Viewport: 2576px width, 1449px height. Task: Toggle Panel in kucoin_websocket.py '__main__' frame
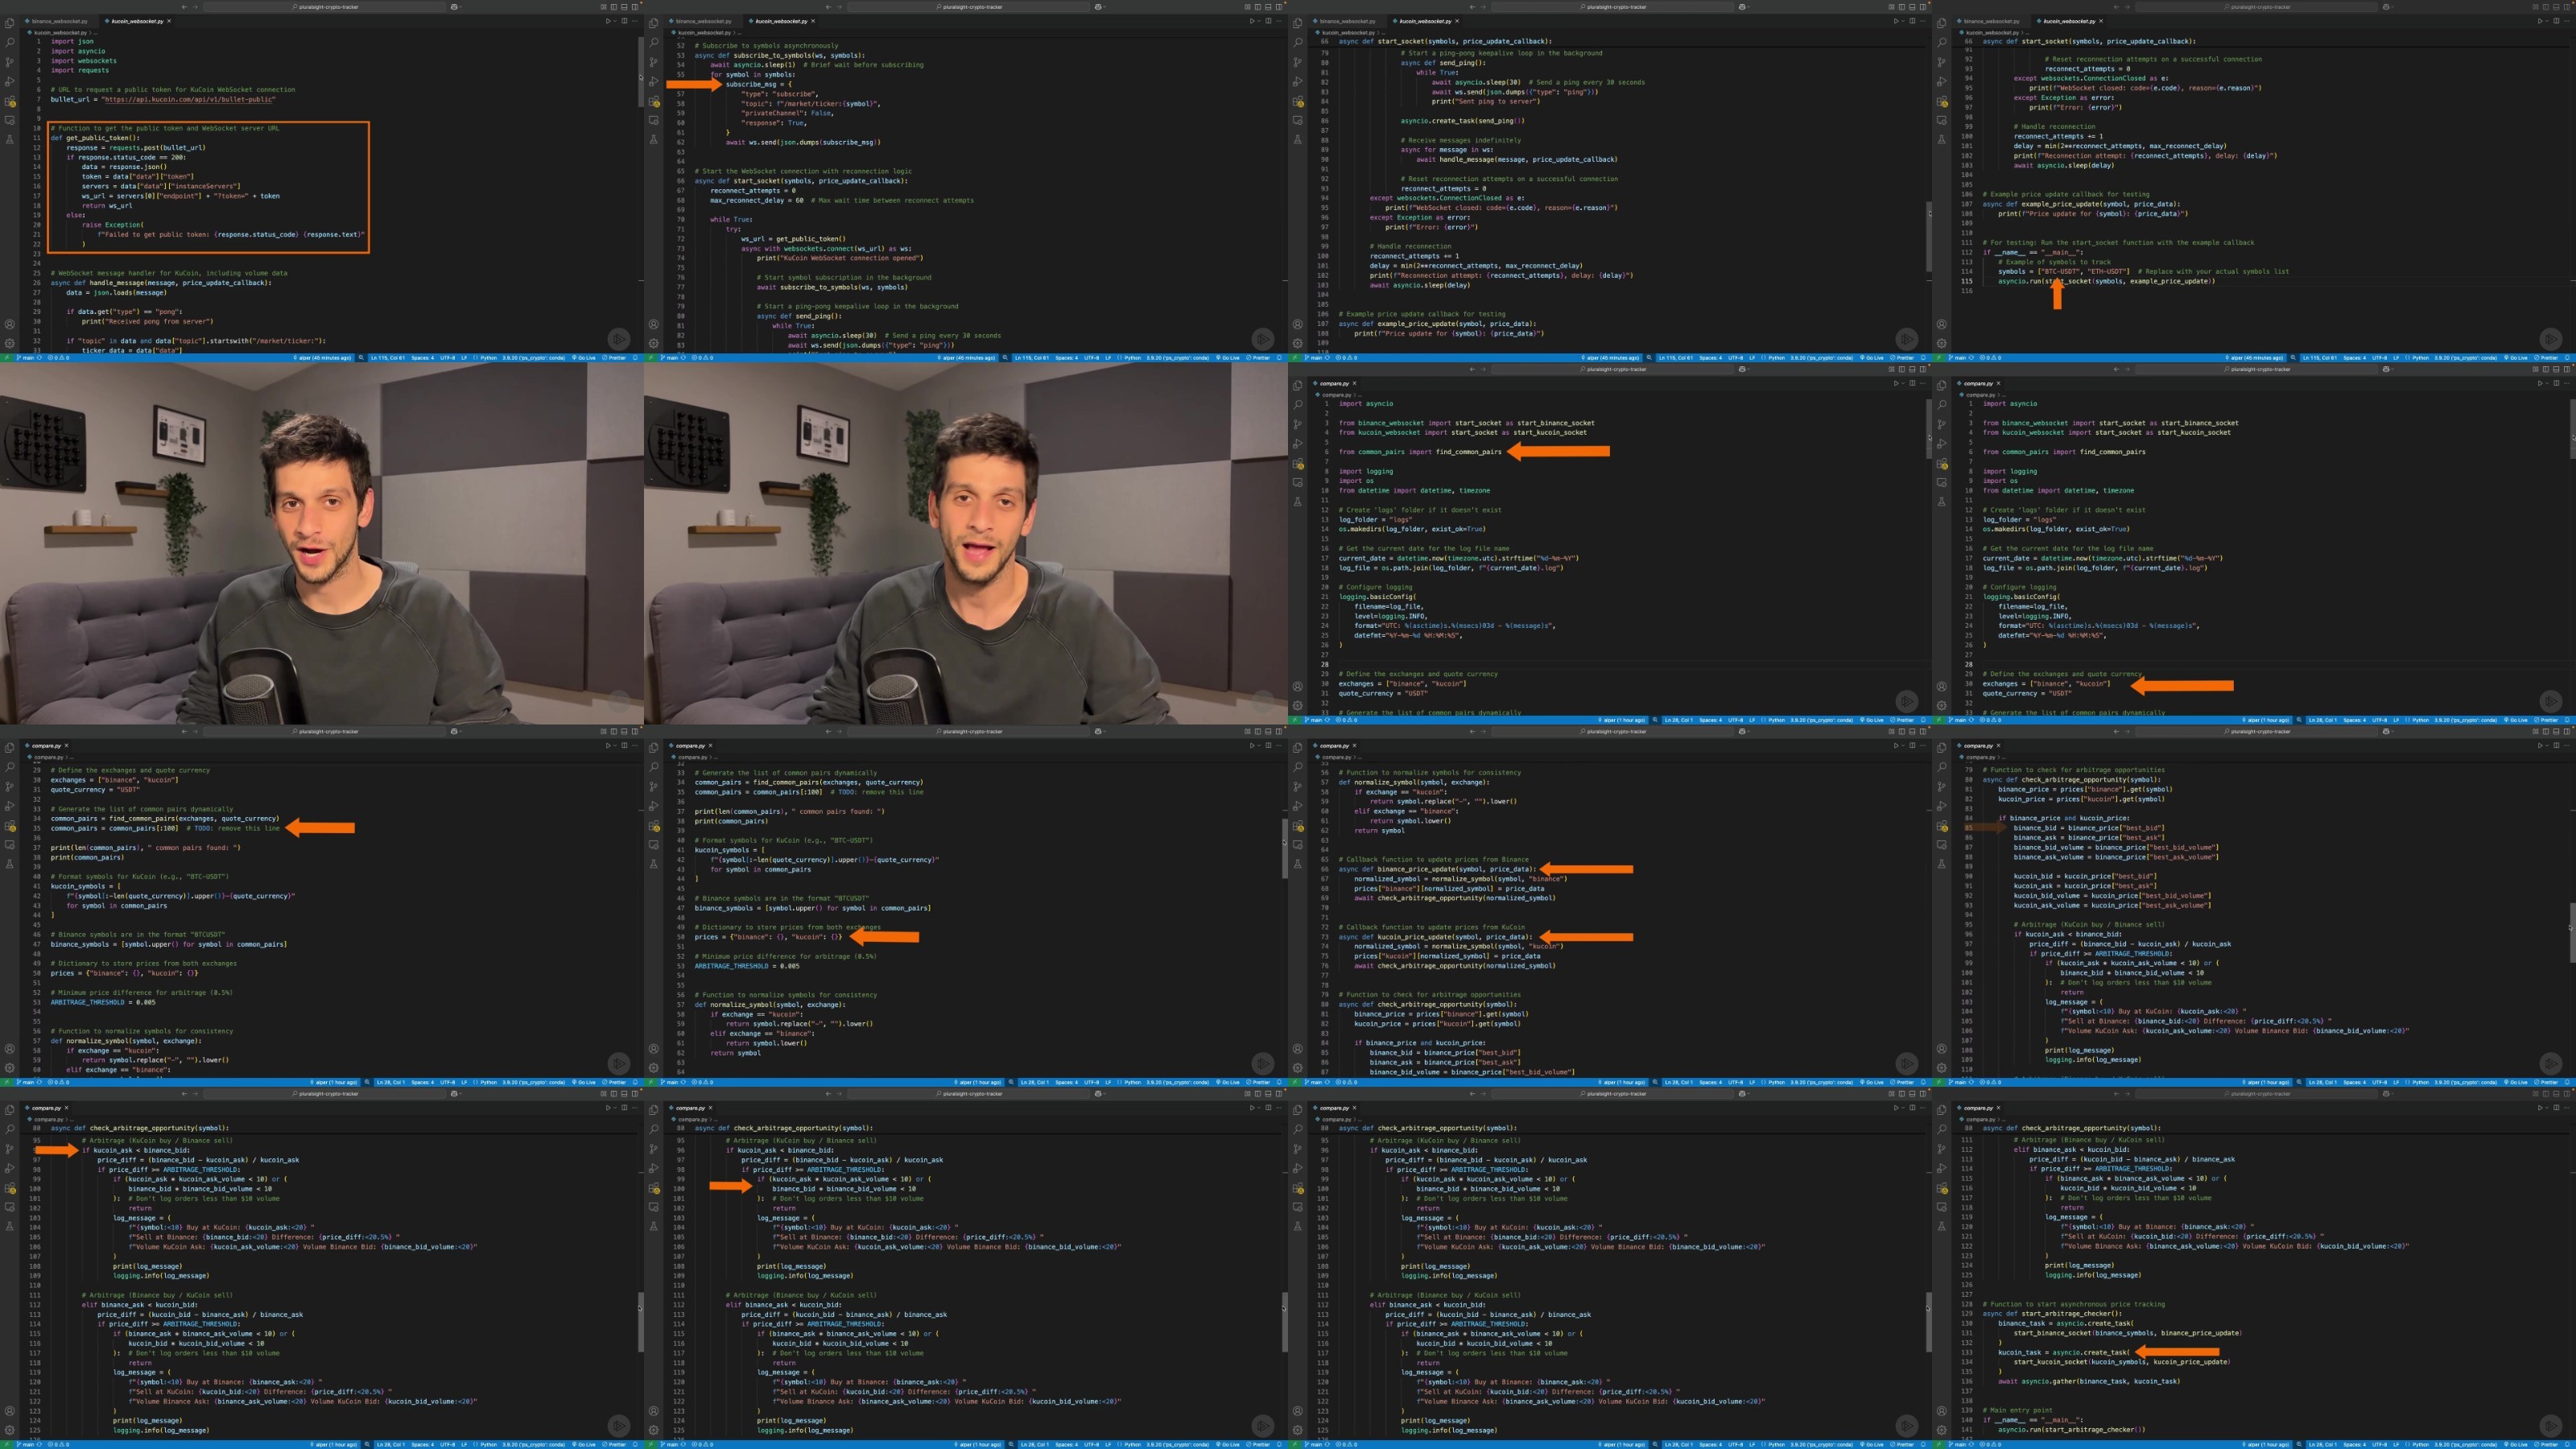(2556, 7)
